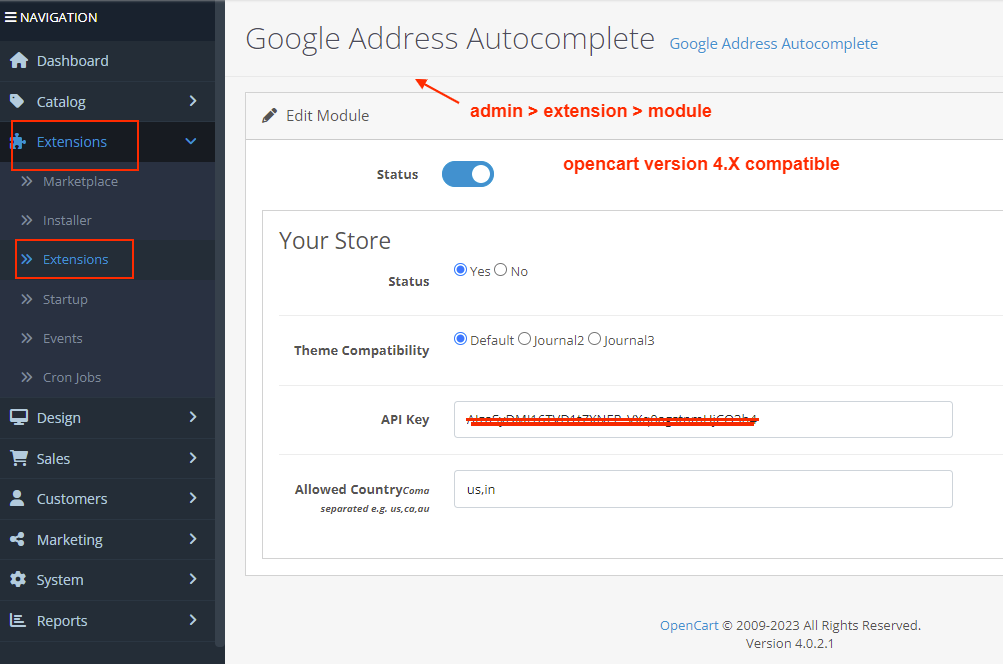
Task: Click the Extensions puzzle piece icon
Action: 18,142
